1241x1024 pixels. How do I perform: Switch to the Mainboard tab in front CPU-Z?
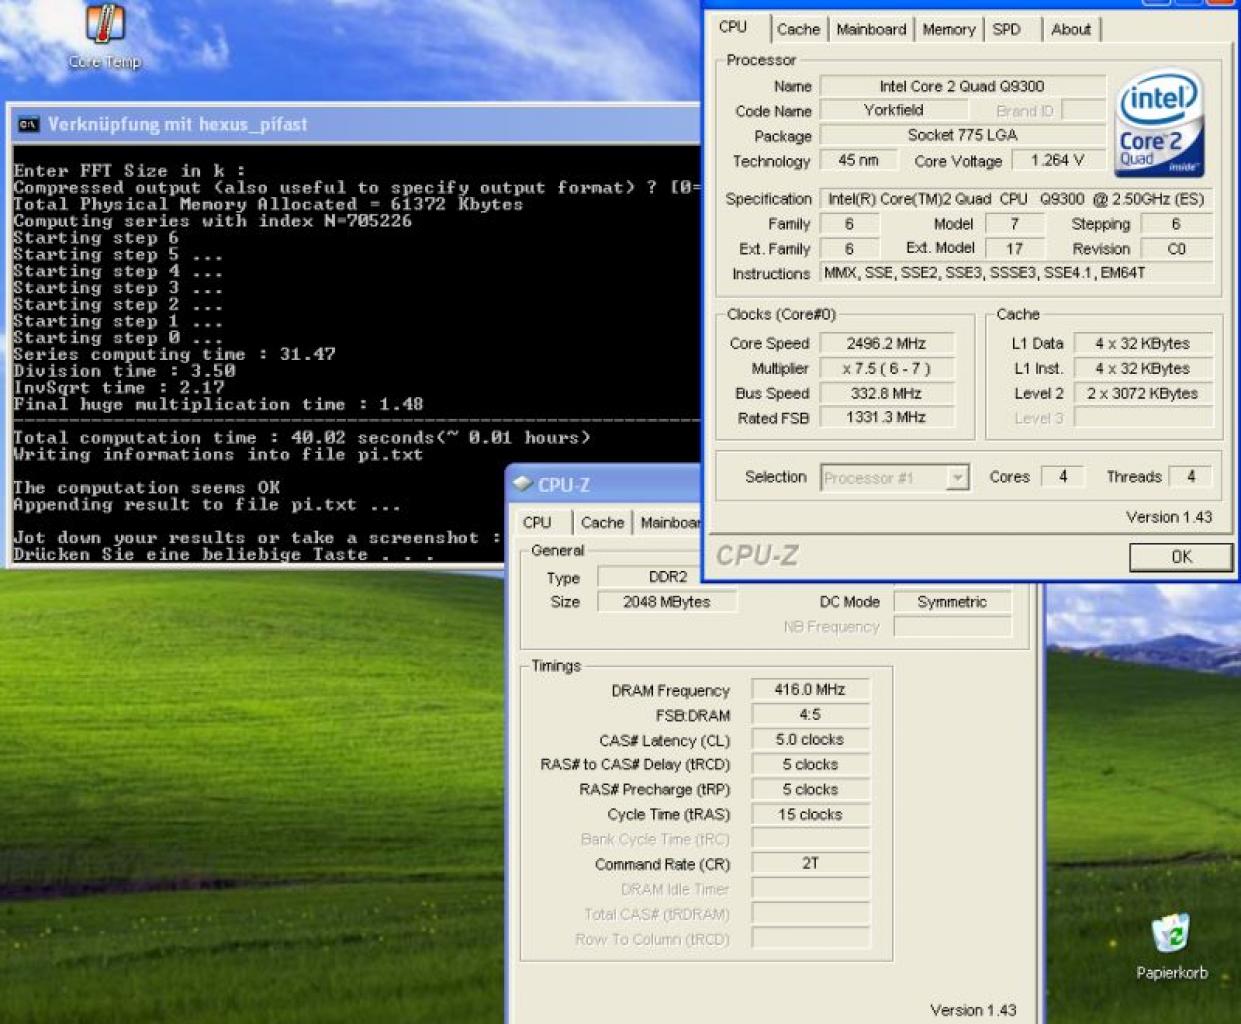click(871, 29)
